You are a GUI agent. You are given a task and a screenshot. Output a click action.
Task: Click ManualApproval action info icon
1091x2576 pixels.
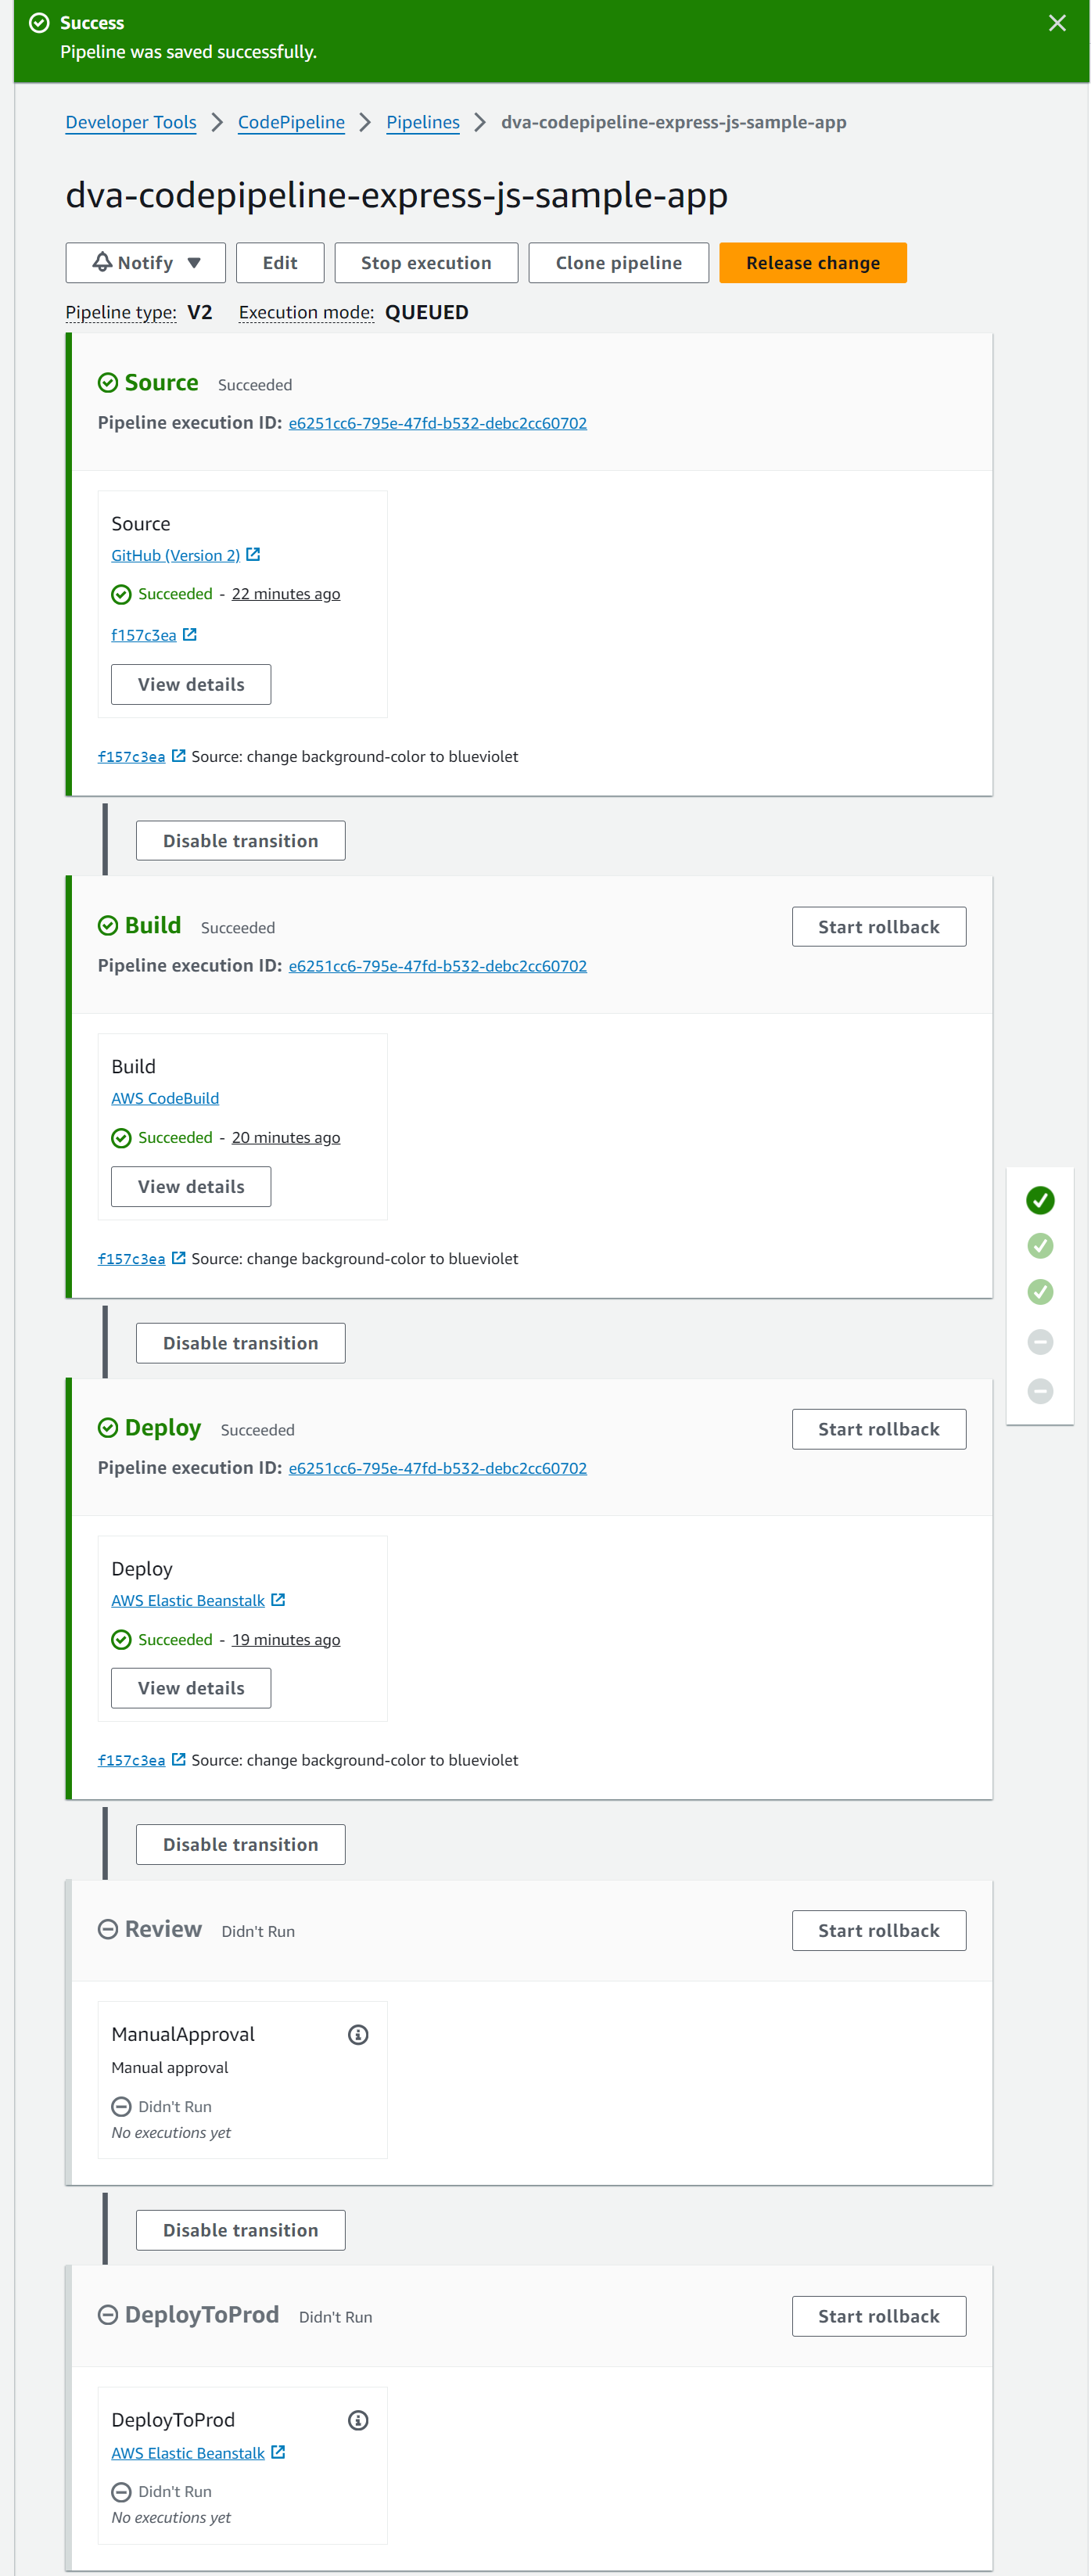point(358,2034)
